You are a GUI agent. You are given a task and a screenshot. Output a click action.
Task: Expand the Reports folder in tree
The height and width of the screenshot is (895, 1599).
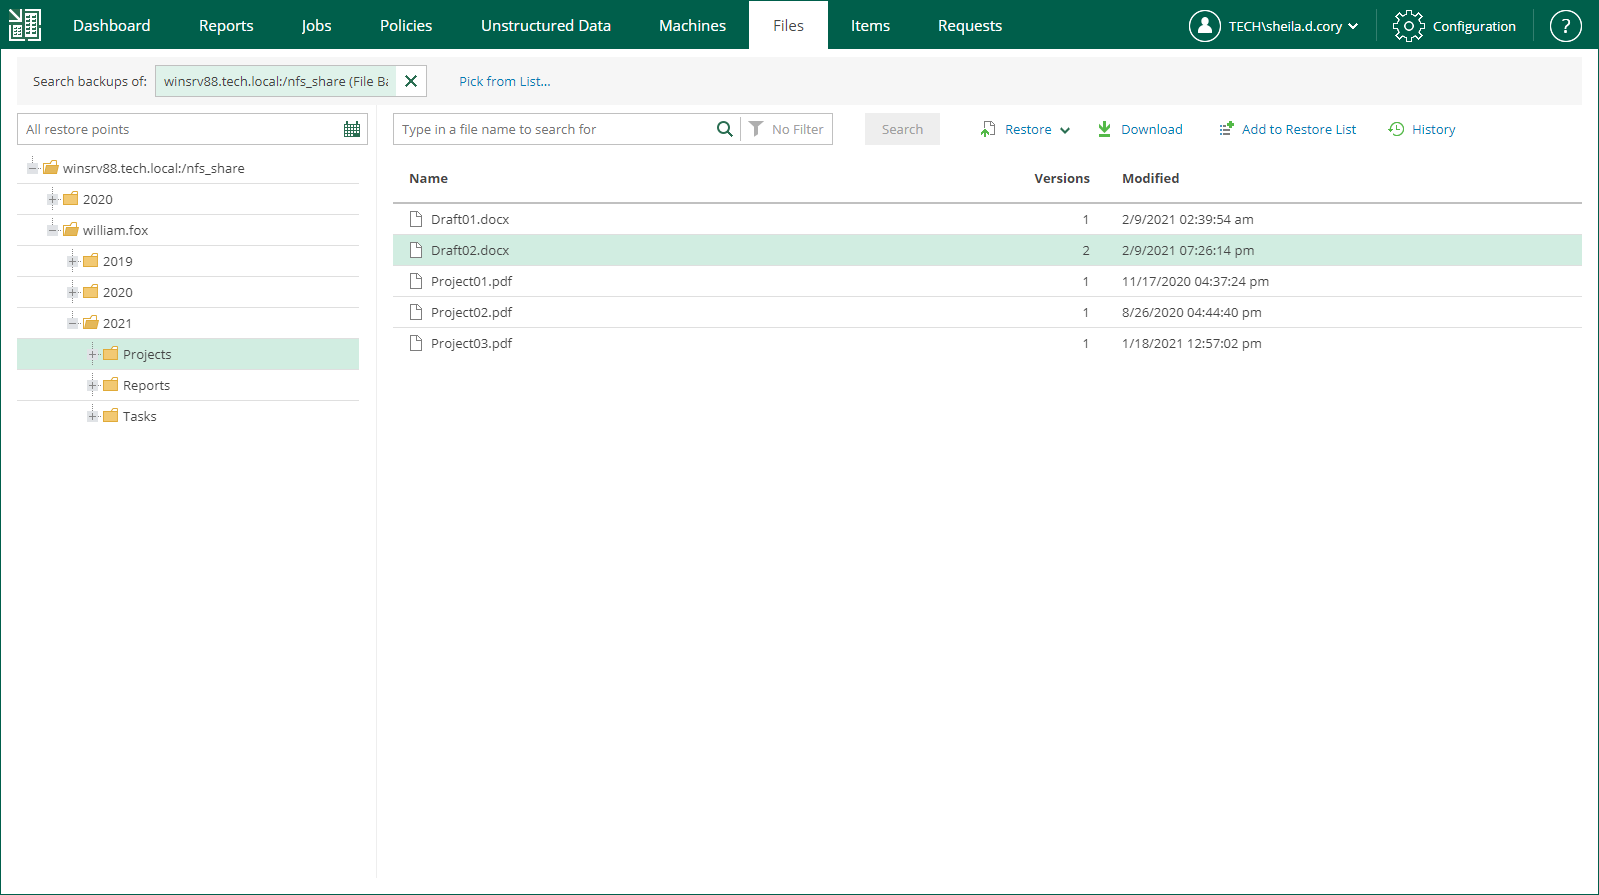[x=93, y=385]
